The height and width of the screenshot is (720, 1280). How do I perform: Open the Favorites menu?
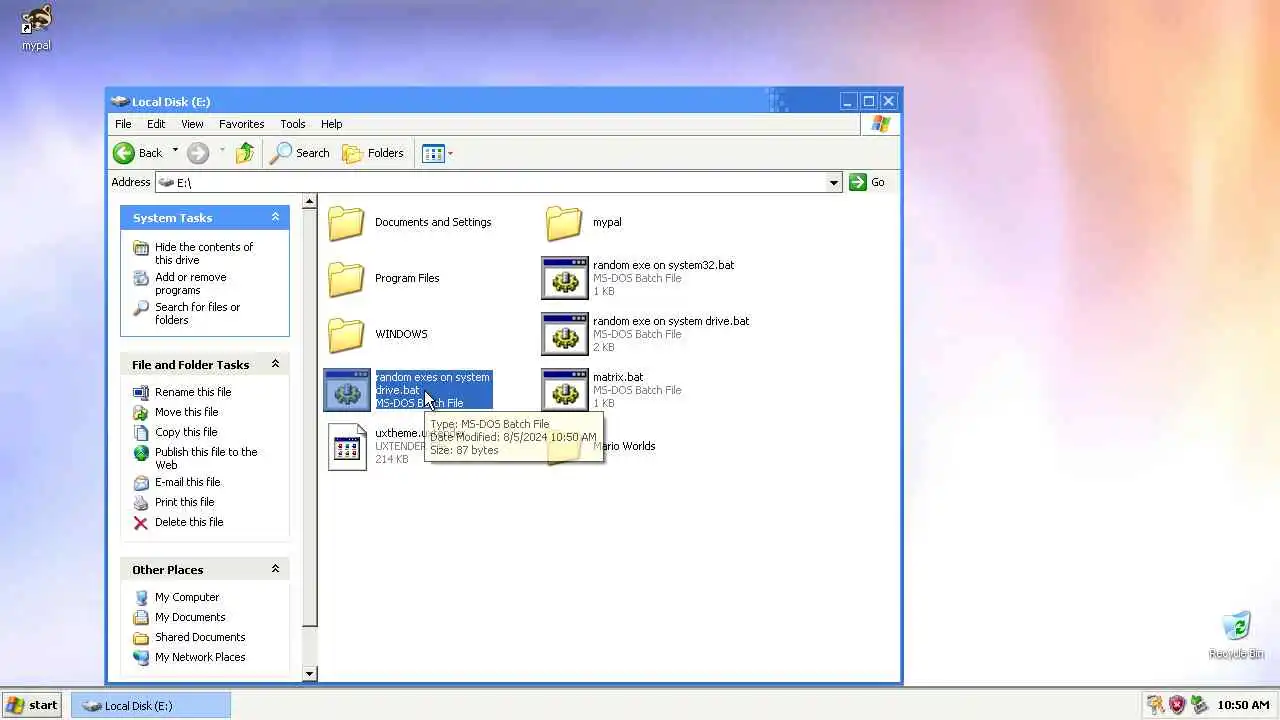[241, 124]
